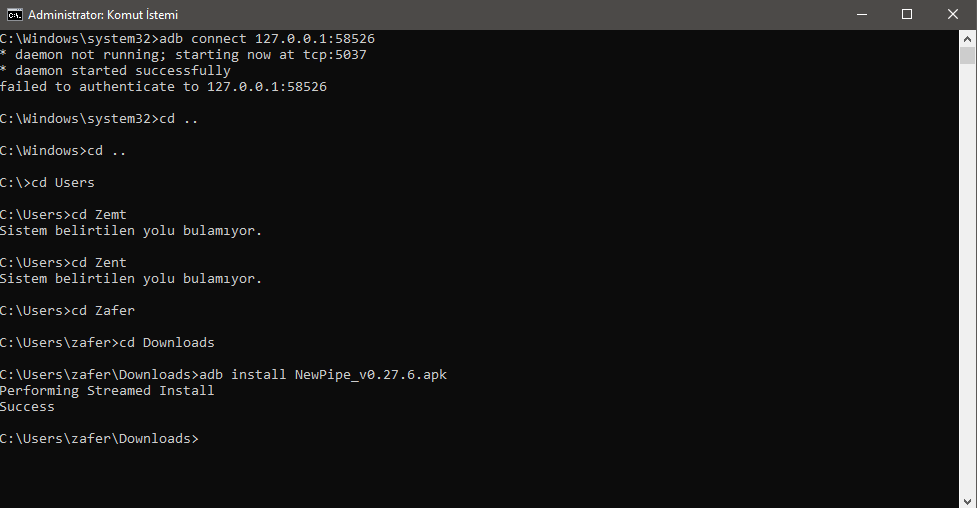Screen dimensions: 977x508
Task: Click the cd Zafer command line
Action: click(67, 310)
